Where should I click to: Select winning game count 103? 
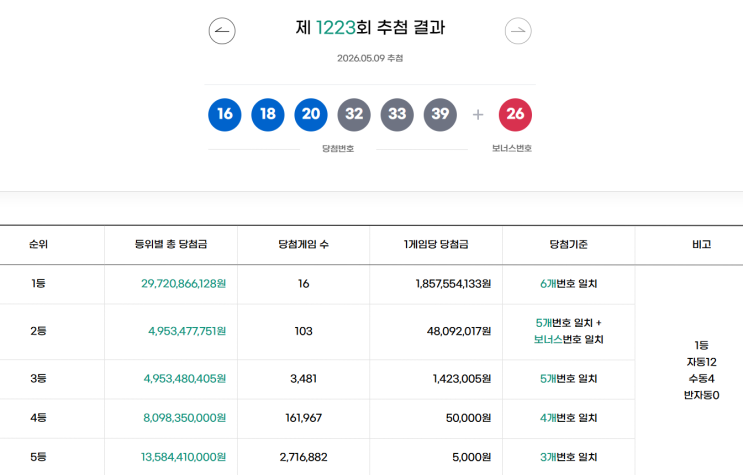pyautogui.click(x=303, y=331)
